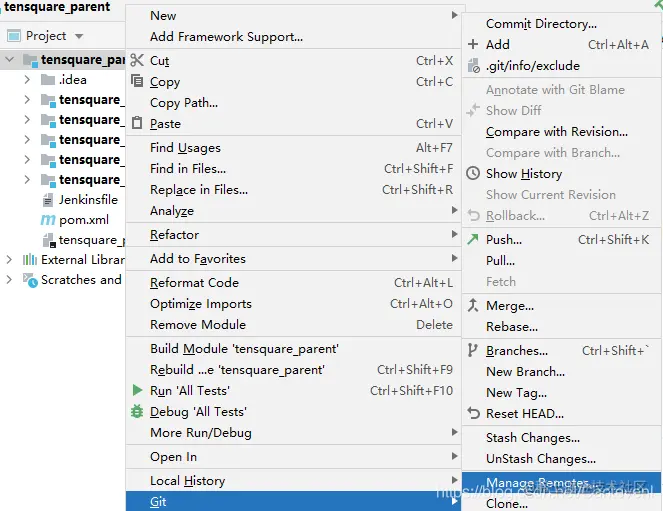Click the .git/info/exclude file icon

point(474,66)
